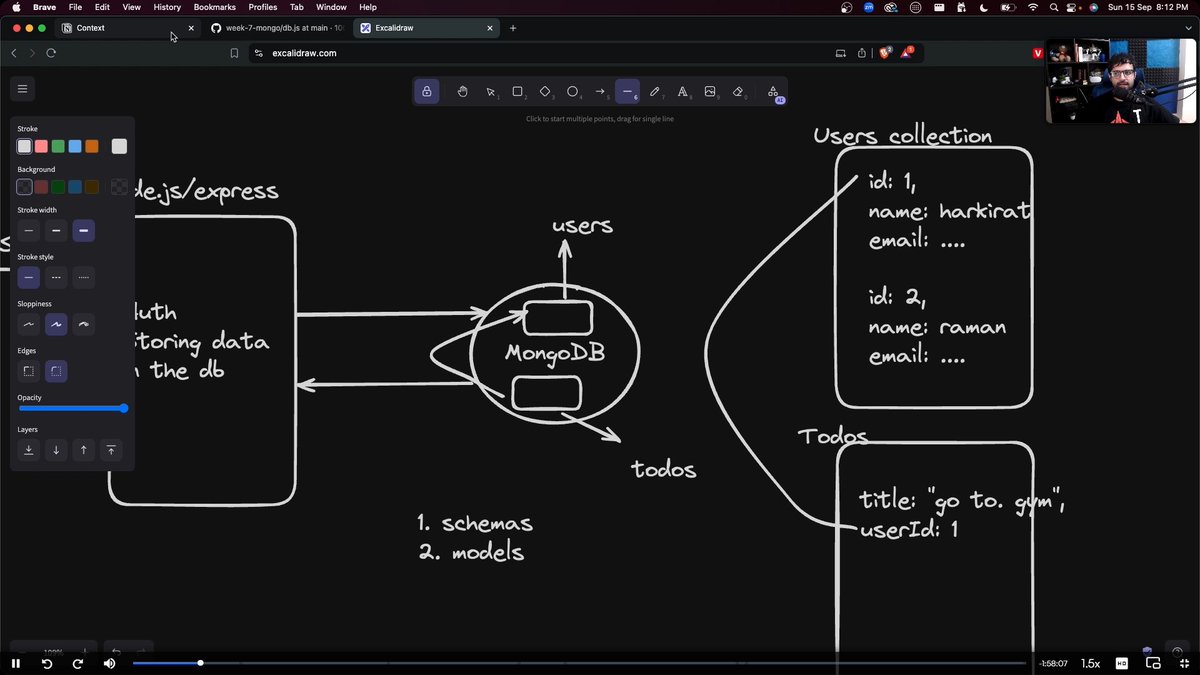1200x675 pixels.
Task: Send layer backward one step
Action: click(x=56, y=450)
